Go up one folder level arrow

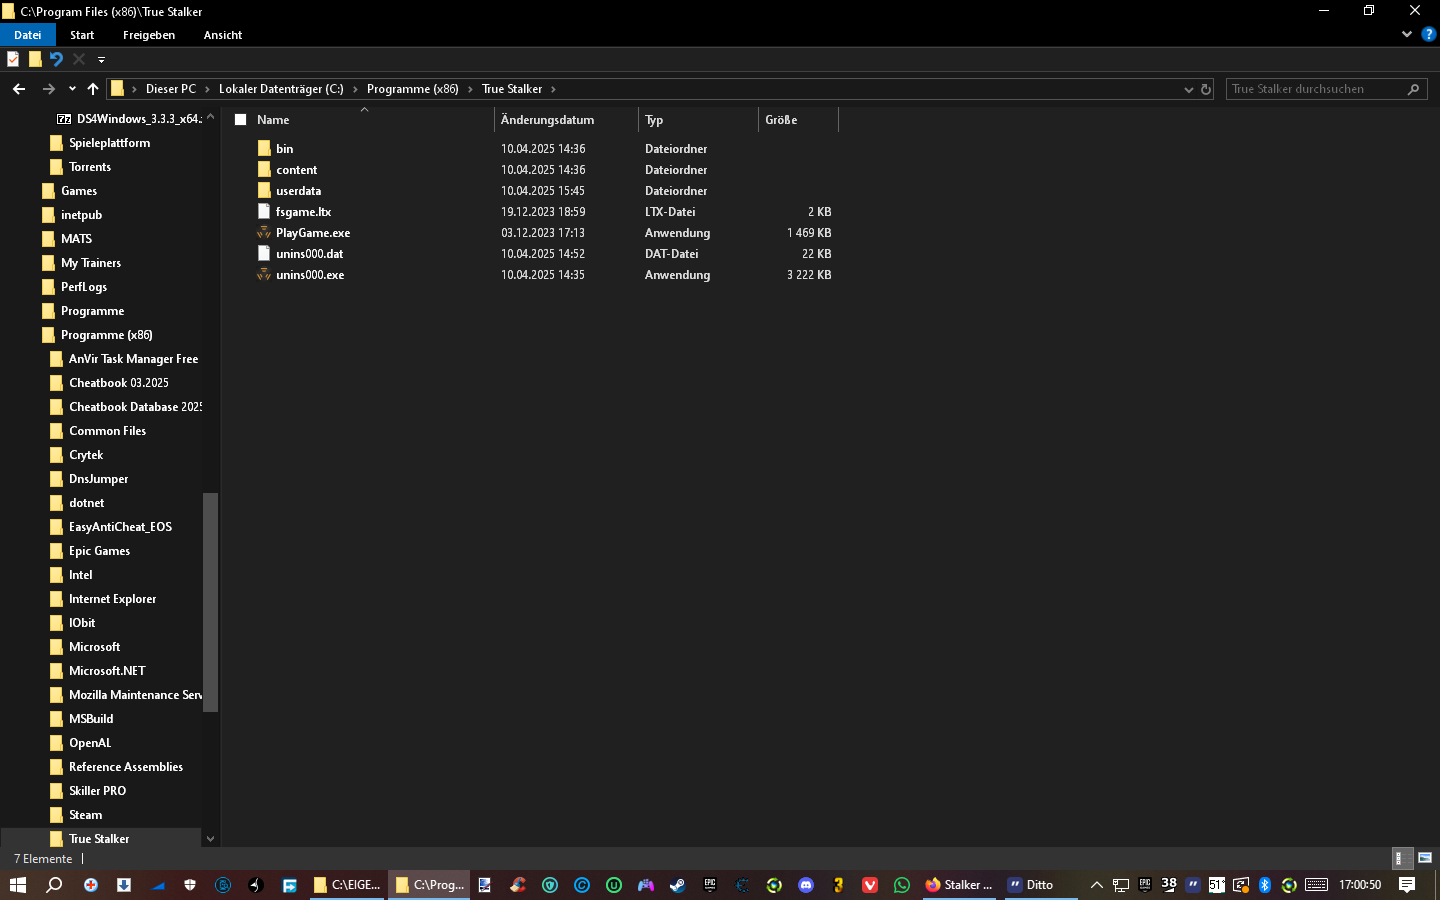93,89
